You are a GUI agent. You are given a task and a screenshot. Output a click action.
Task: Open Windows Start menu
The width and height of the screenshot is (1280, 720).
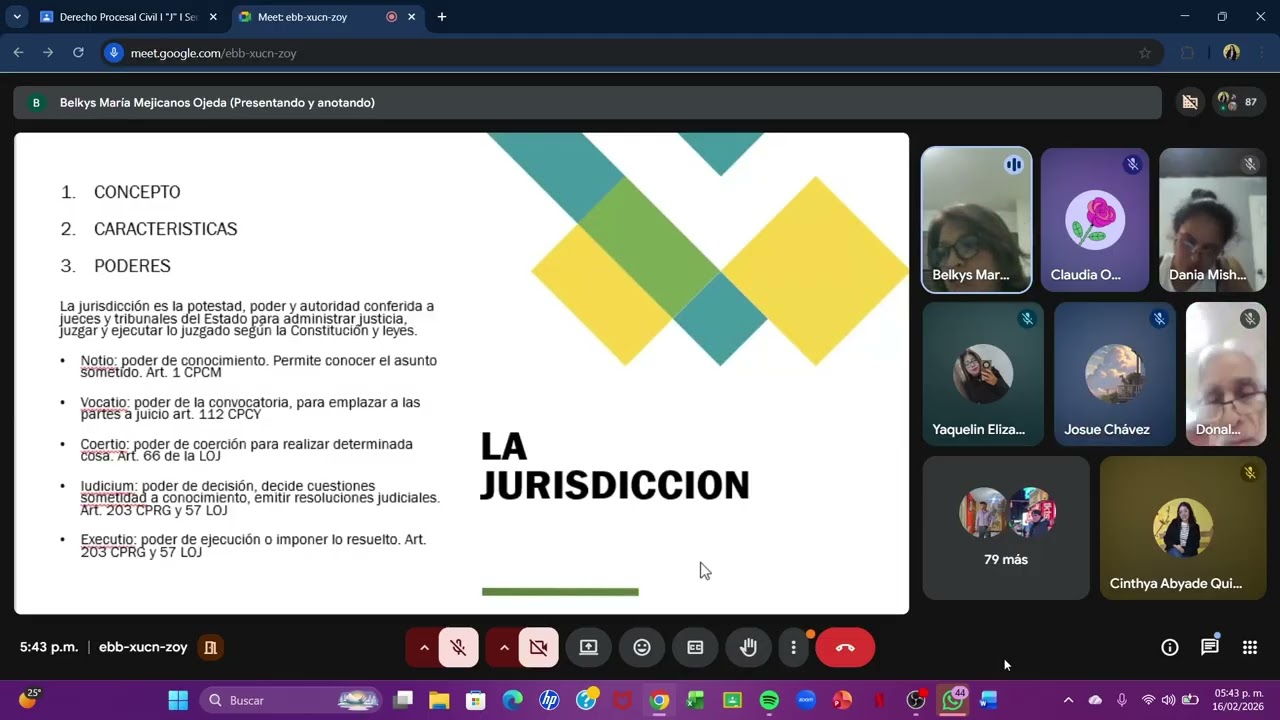178,700
